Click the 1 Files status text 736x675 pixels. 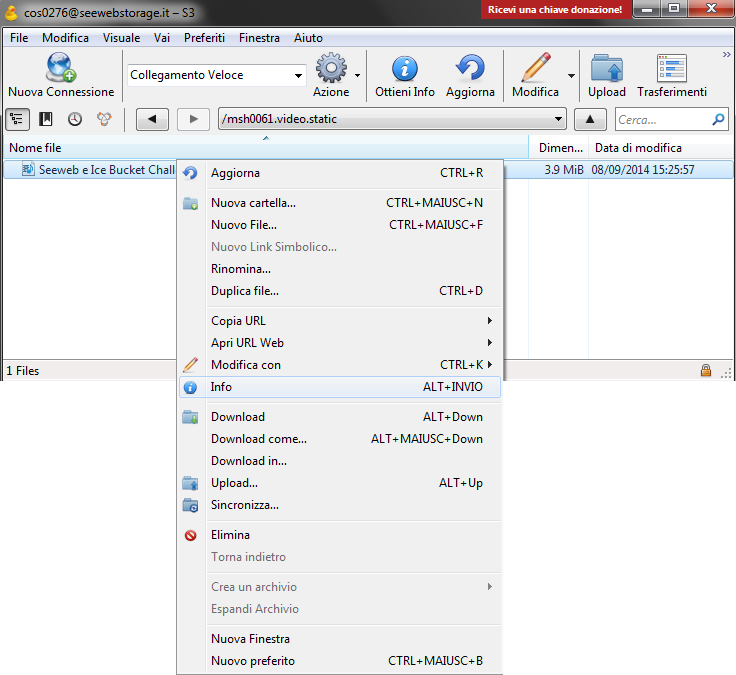[23, 371]
